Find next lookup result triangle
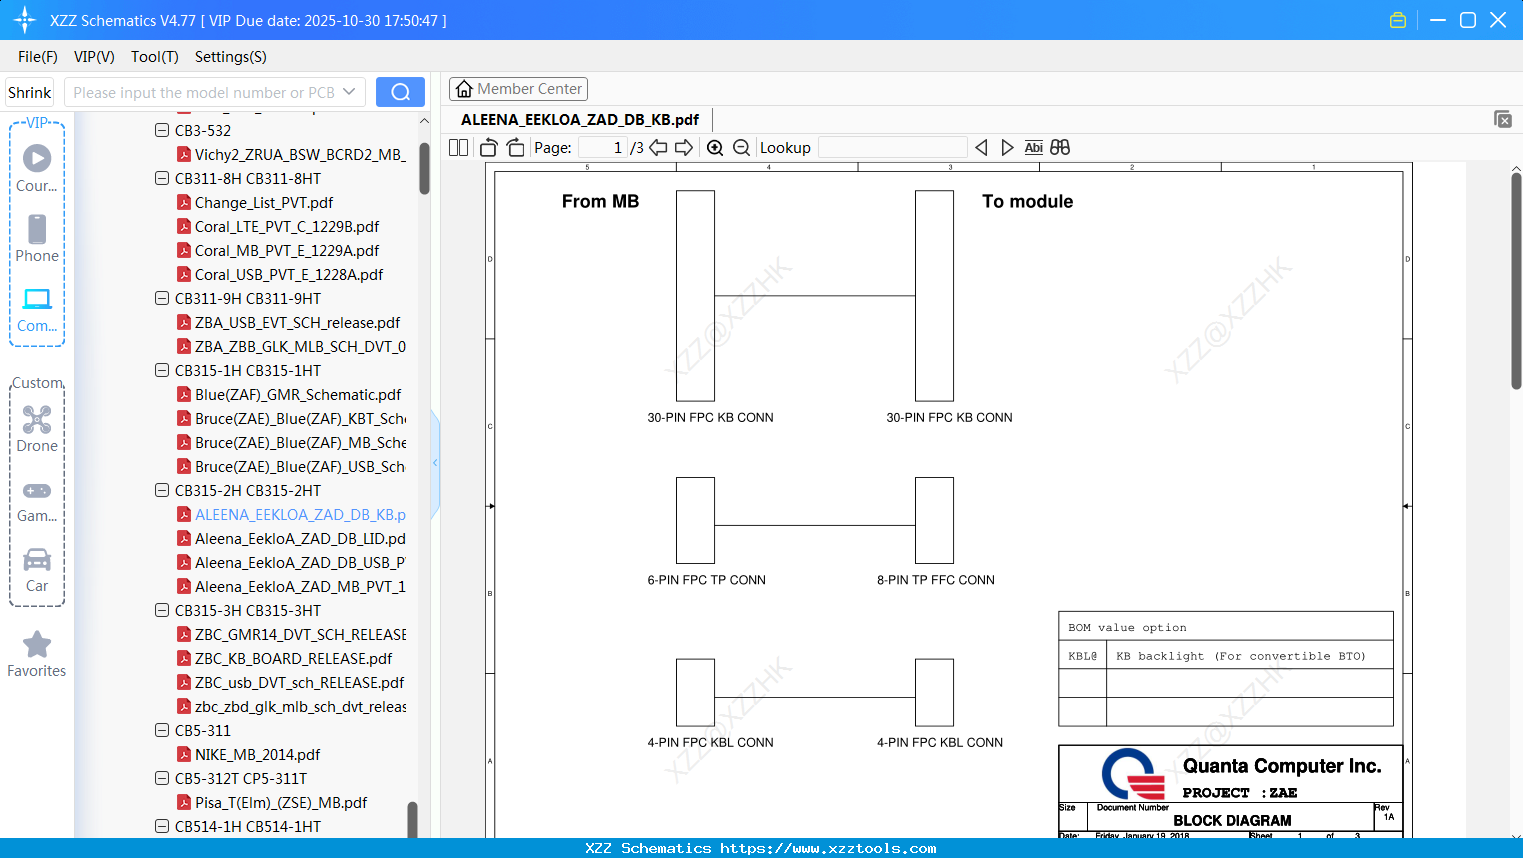 pos(1007,147)
